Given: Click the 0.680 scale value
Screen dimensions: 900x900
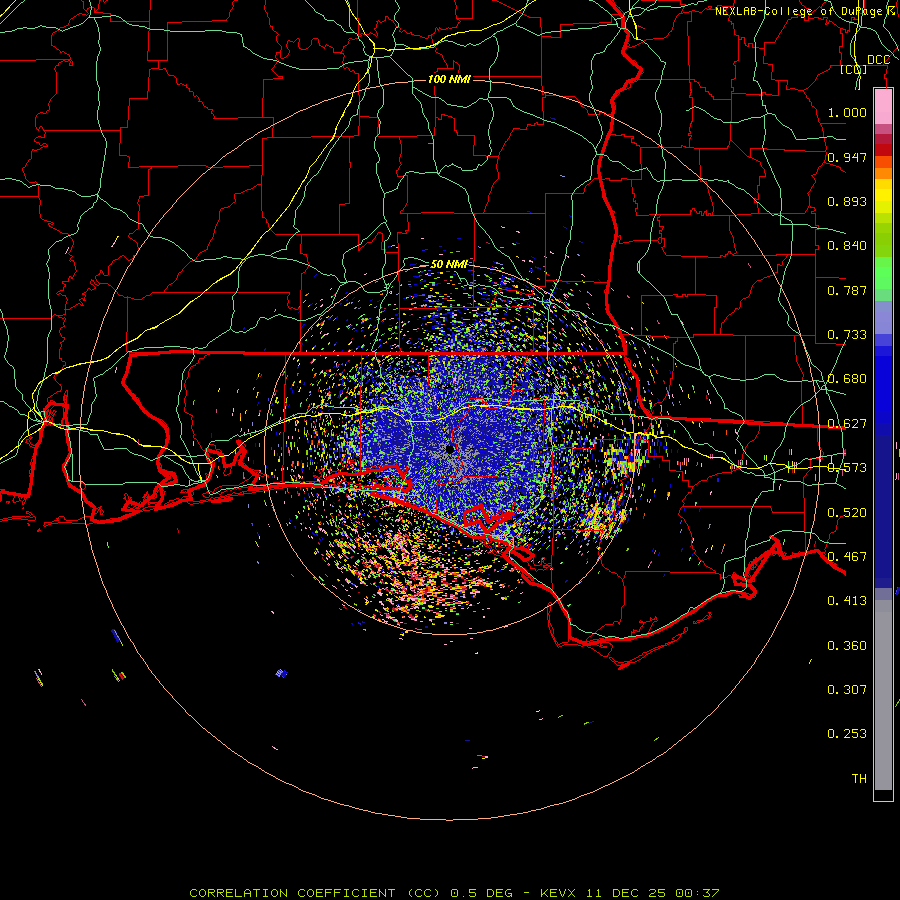Looking at the screenshot, I should (847, 379).
